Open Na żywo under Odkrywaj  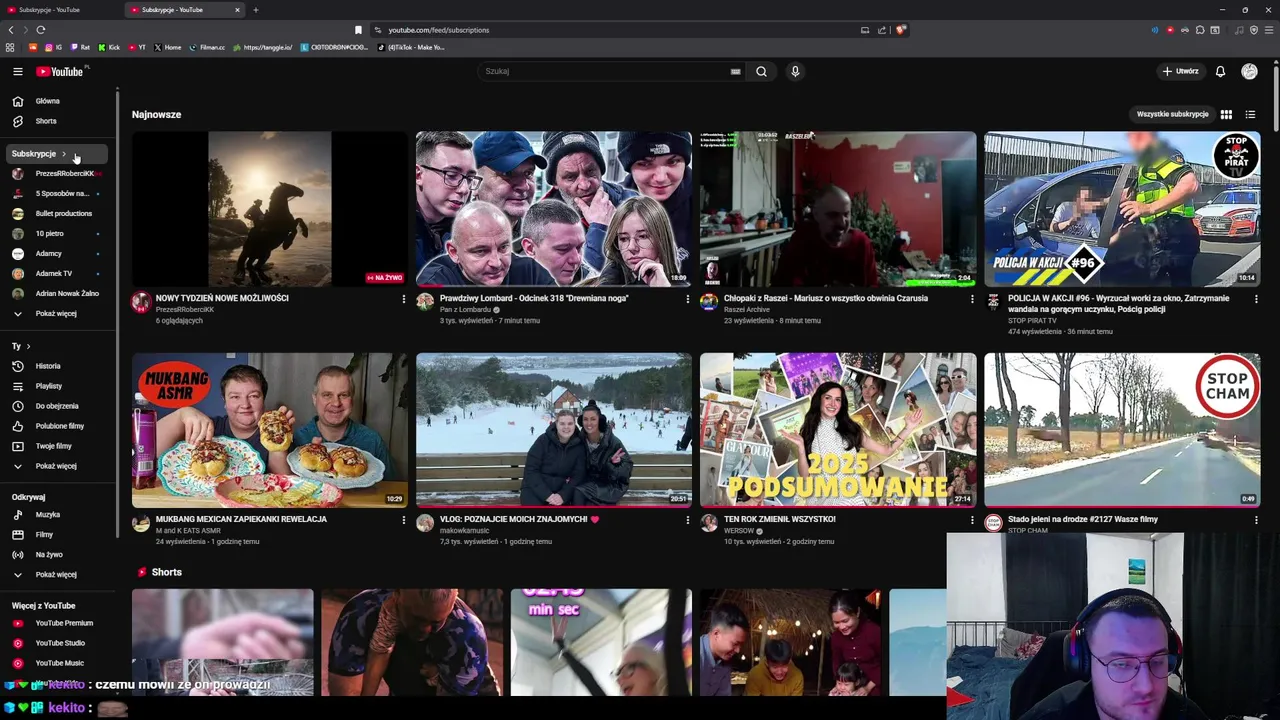56,555
